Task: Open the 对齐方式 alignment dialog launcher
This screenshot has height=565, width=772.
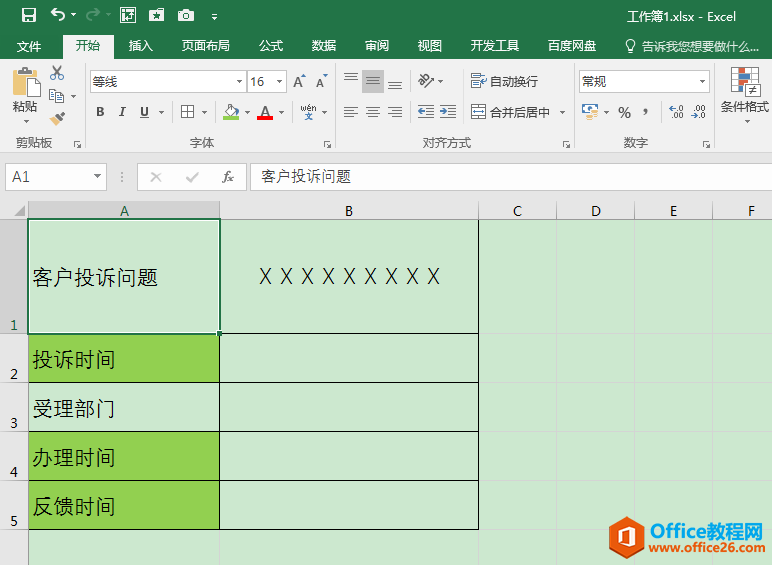Action: (x=567, y=144)
